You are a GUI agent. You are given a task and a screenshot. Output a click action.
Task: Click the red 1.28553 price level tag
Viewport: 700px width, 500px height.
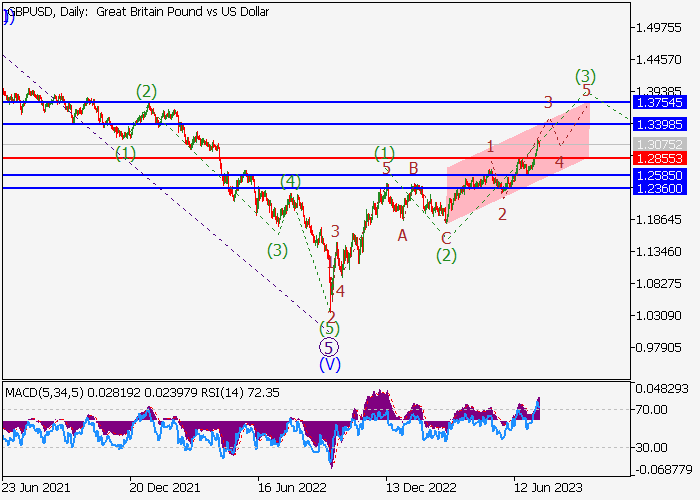click(660, 158)
